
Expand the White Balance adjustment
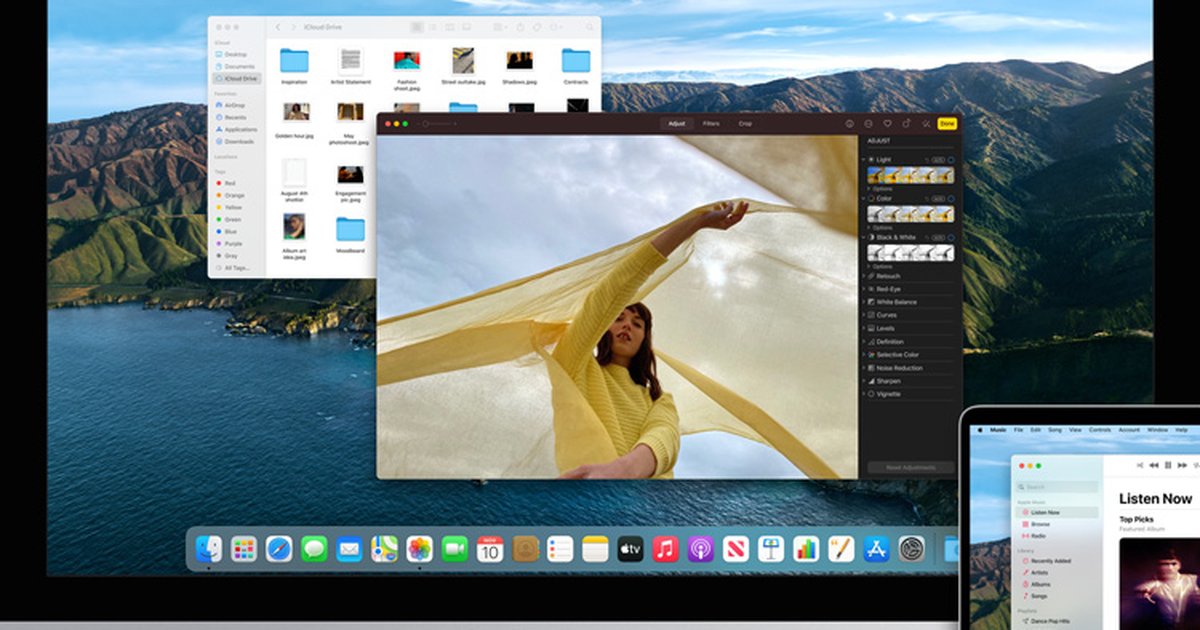[864, 302]
